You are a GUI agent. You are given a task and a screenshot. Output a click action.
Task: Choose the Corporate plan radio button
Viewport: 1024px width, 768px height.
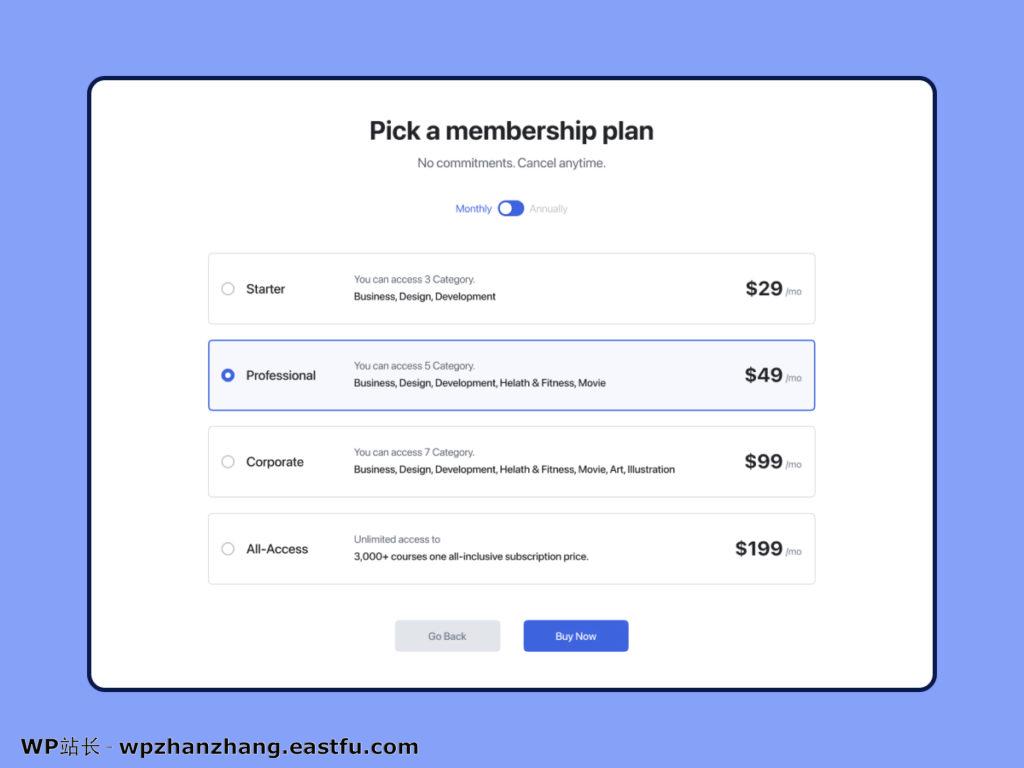(x=228, y=462)
